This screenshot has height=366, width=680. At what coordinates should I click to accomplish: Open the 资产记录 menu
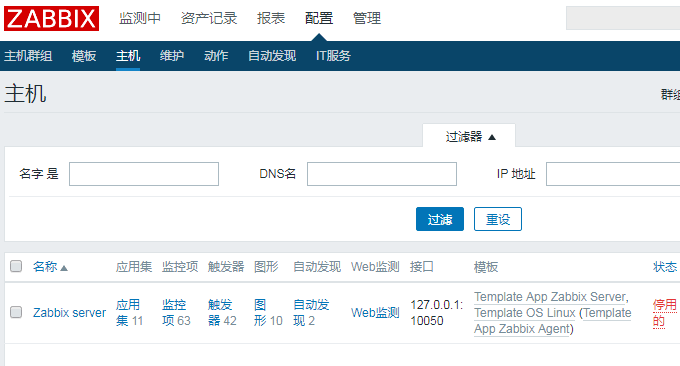pyautogui.click(x=209, y=18)
